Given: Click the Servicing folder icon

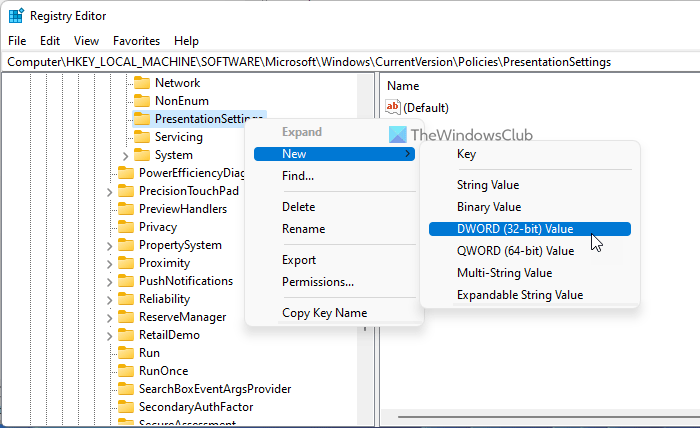Looking at the screenshot, I should point(142,137).
